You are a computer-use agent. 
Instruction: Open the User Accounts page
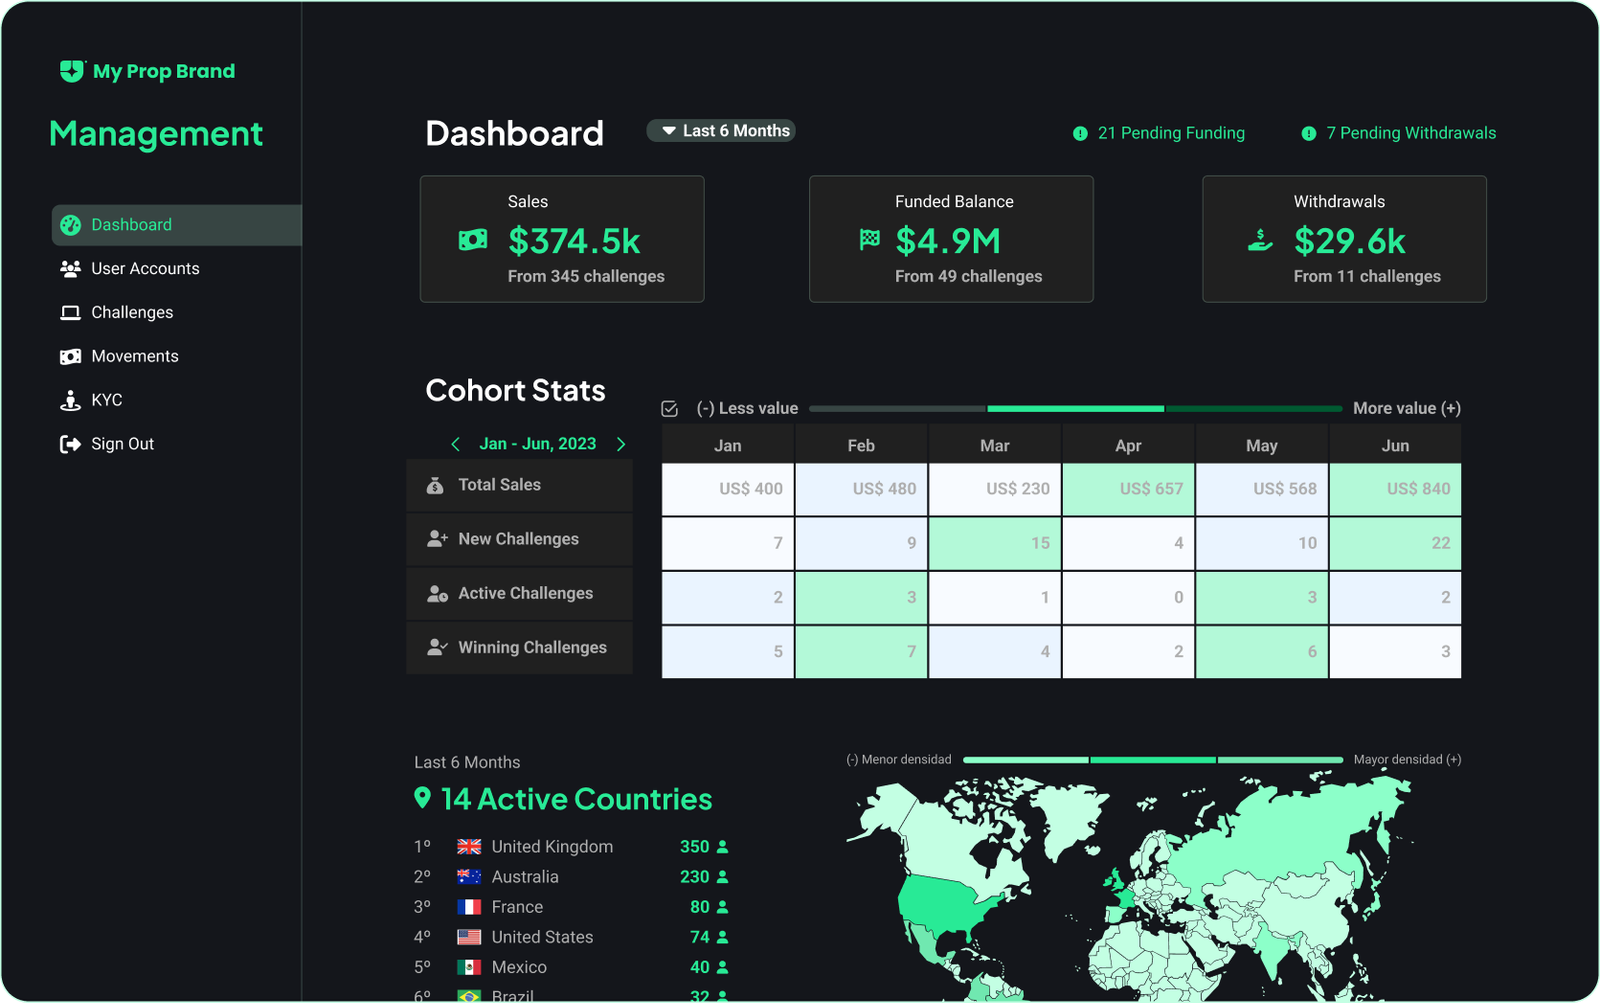[145, 269]
